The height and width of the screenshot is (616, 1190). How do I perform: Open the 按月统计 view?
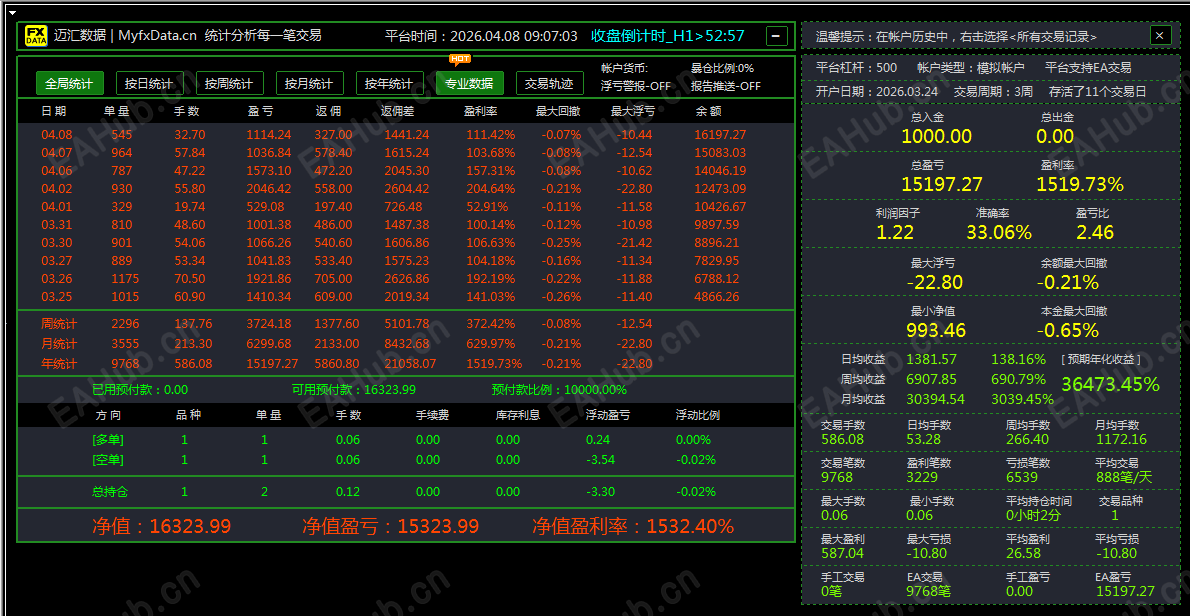pyautogui.click(x=310, y=83)
